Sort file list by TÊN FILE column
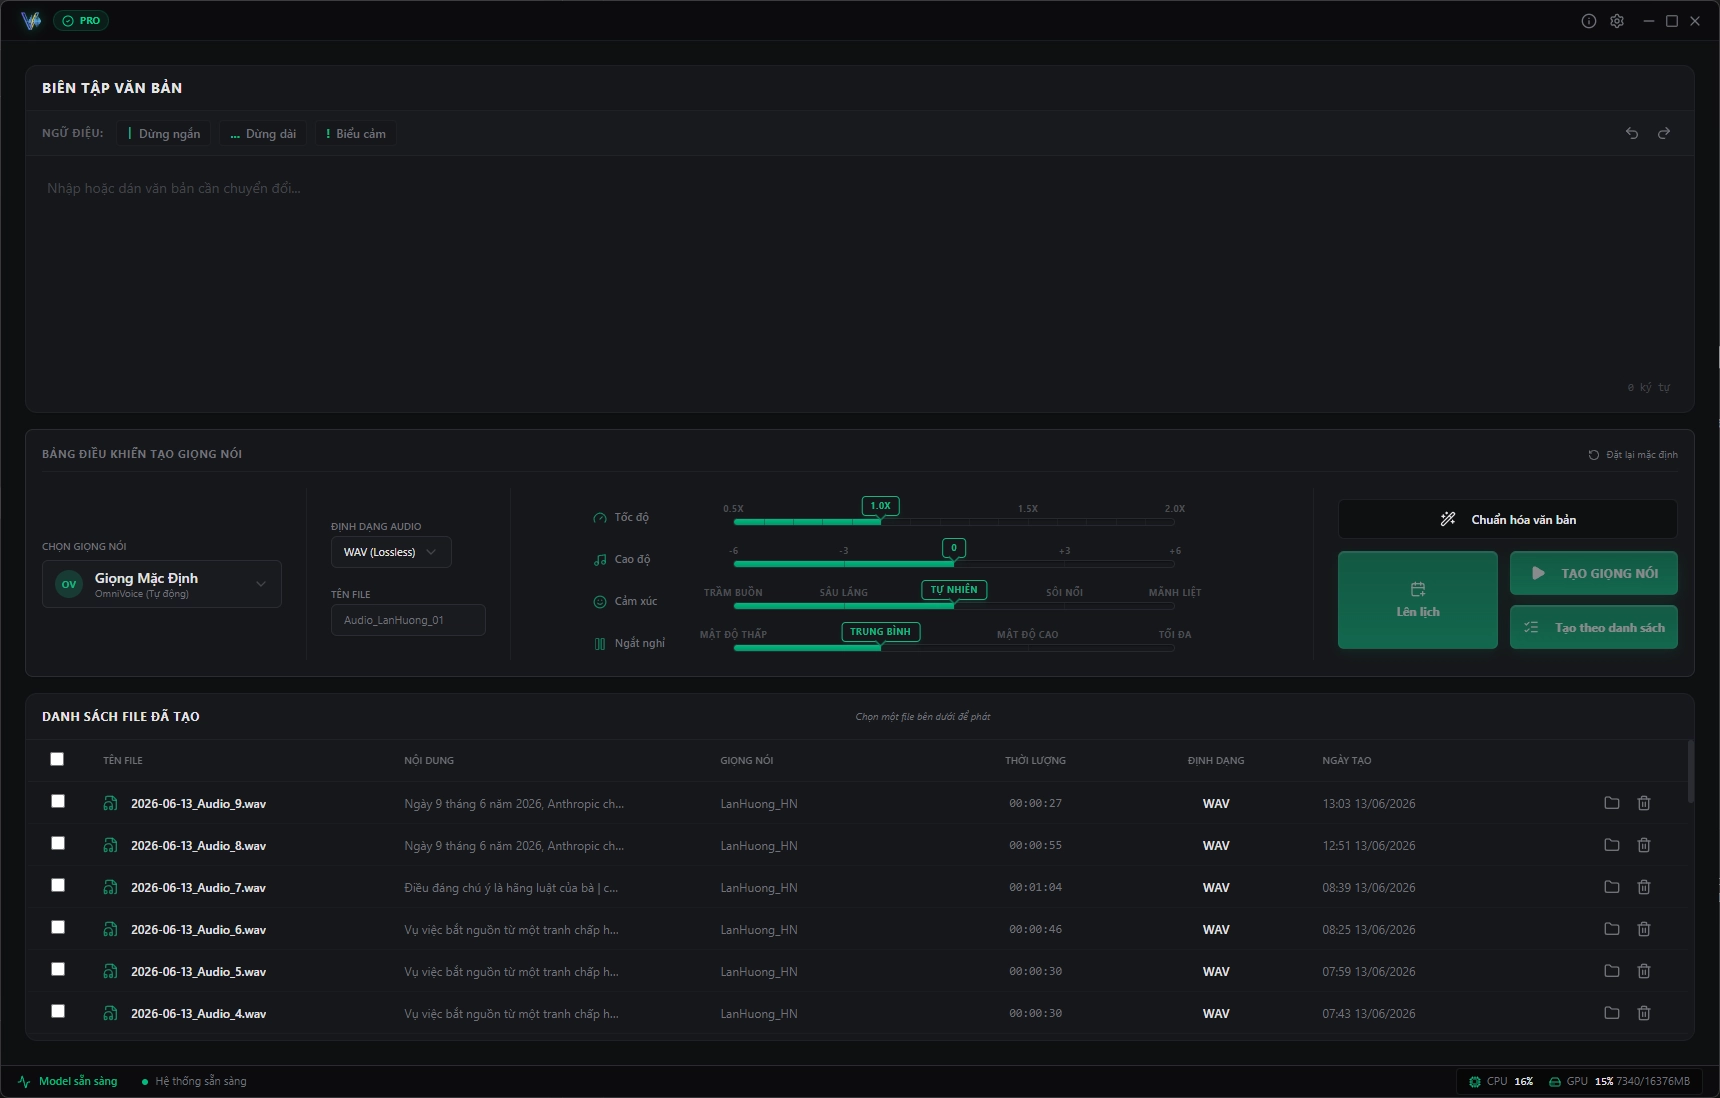The height and width of the screenshot is (1098, 1720). (123, 761)
